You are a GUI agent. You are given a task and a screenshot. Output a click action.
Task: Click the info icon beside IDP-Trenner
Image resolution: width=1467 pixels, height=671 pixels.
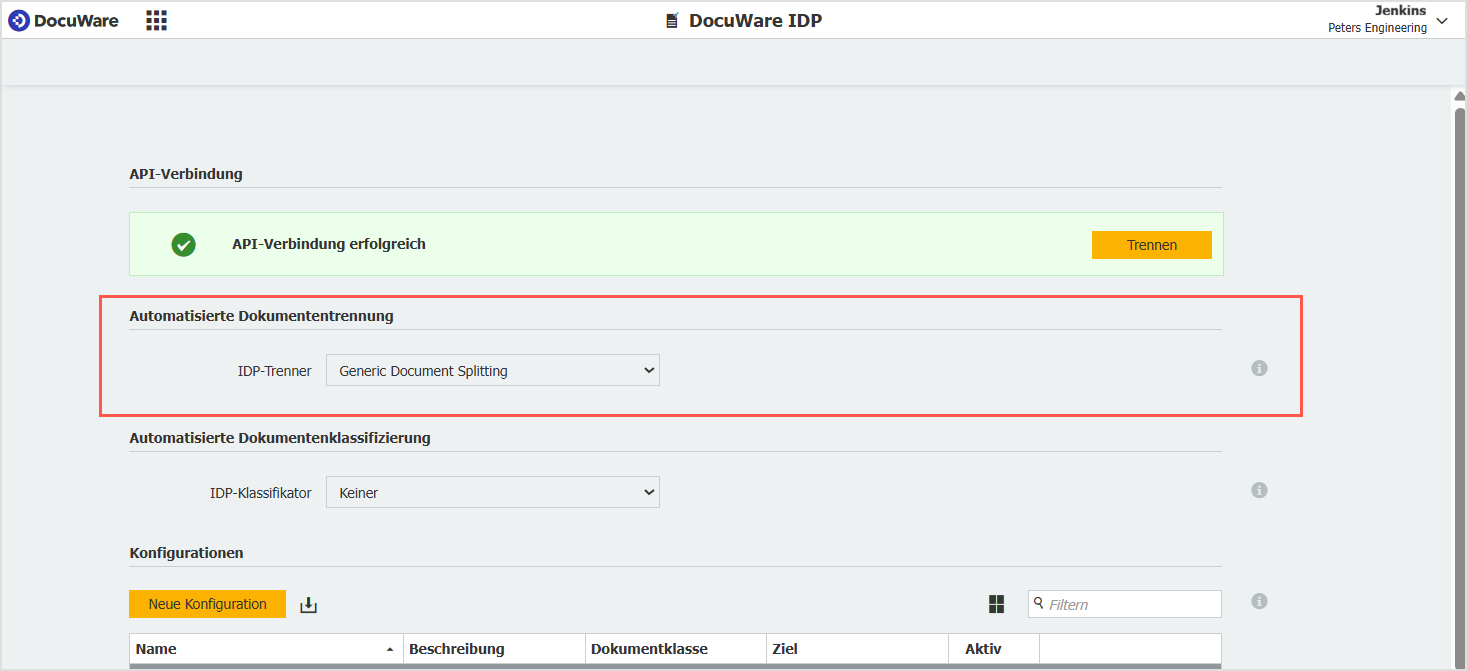1259,368
